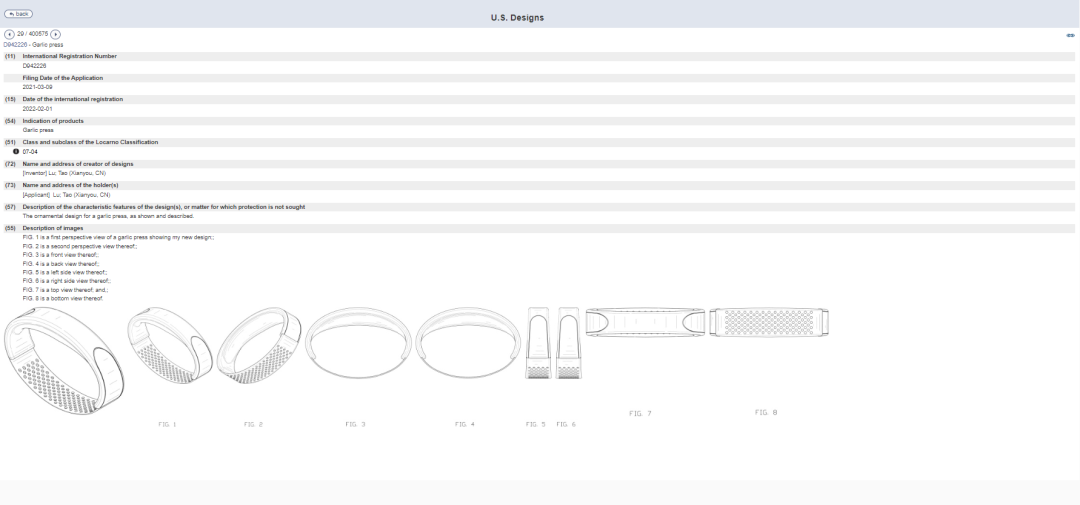Click the field code '(54)'
The image size is (1080, 505).
tap(10, 121)
